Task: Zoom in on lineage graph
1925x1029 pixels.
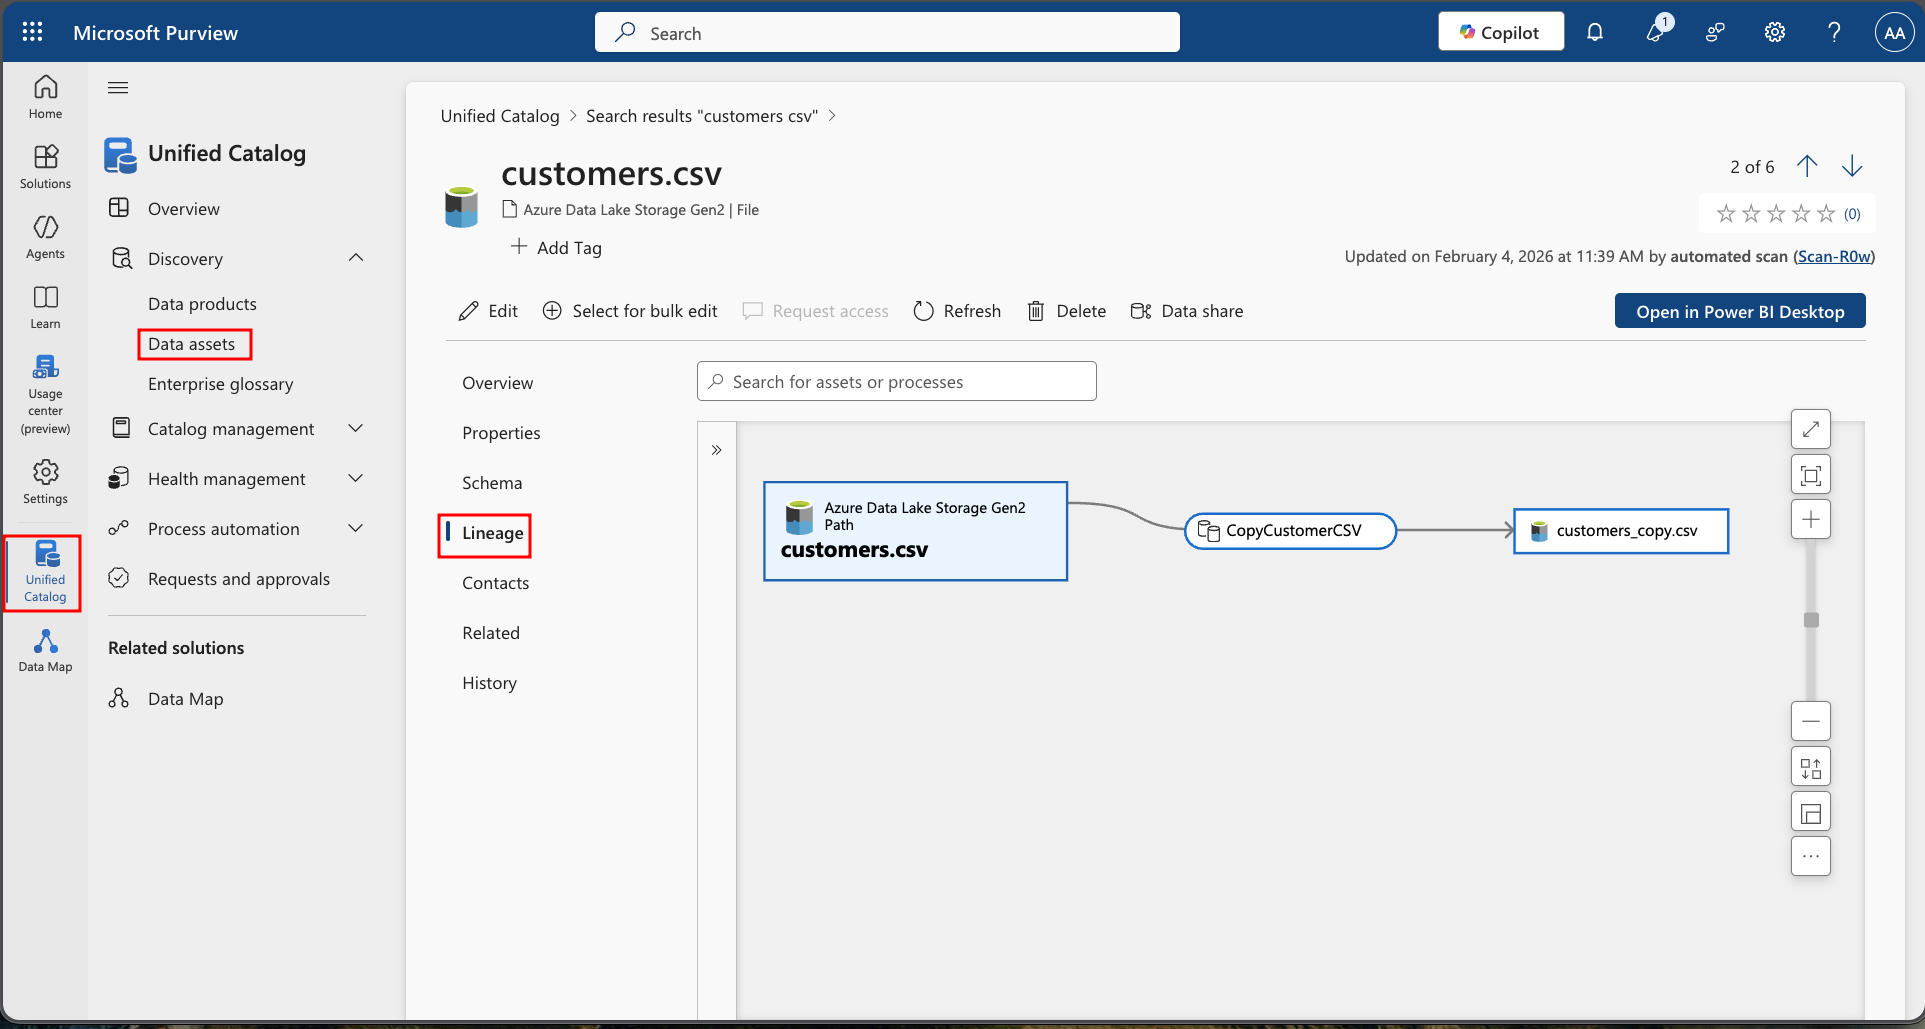Action: click(1810, 519)
